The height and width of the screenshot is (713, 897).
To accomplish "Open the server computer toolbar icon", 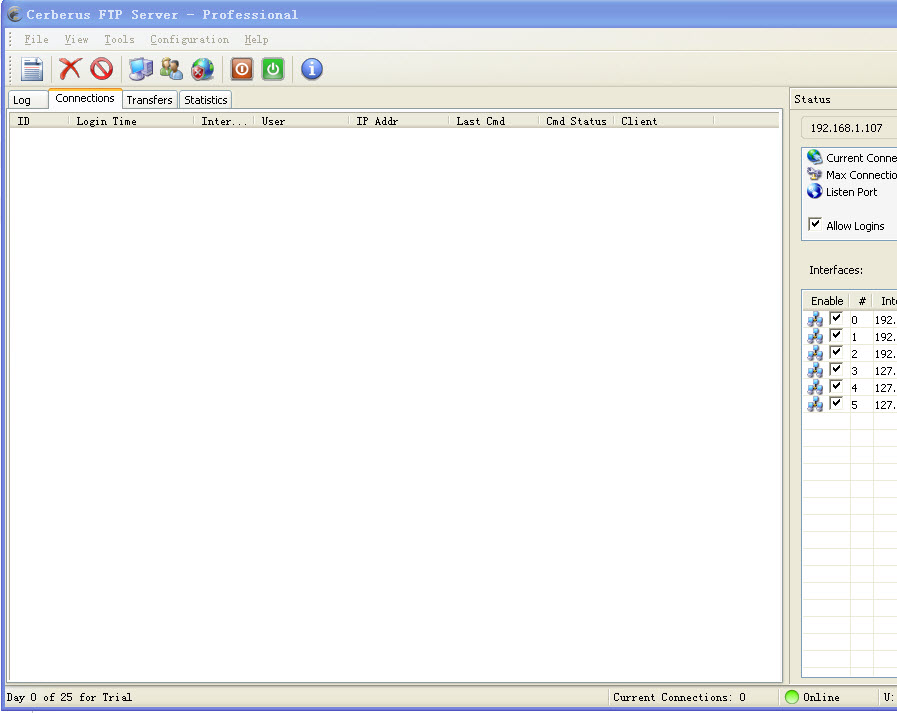I will point(141,69).
